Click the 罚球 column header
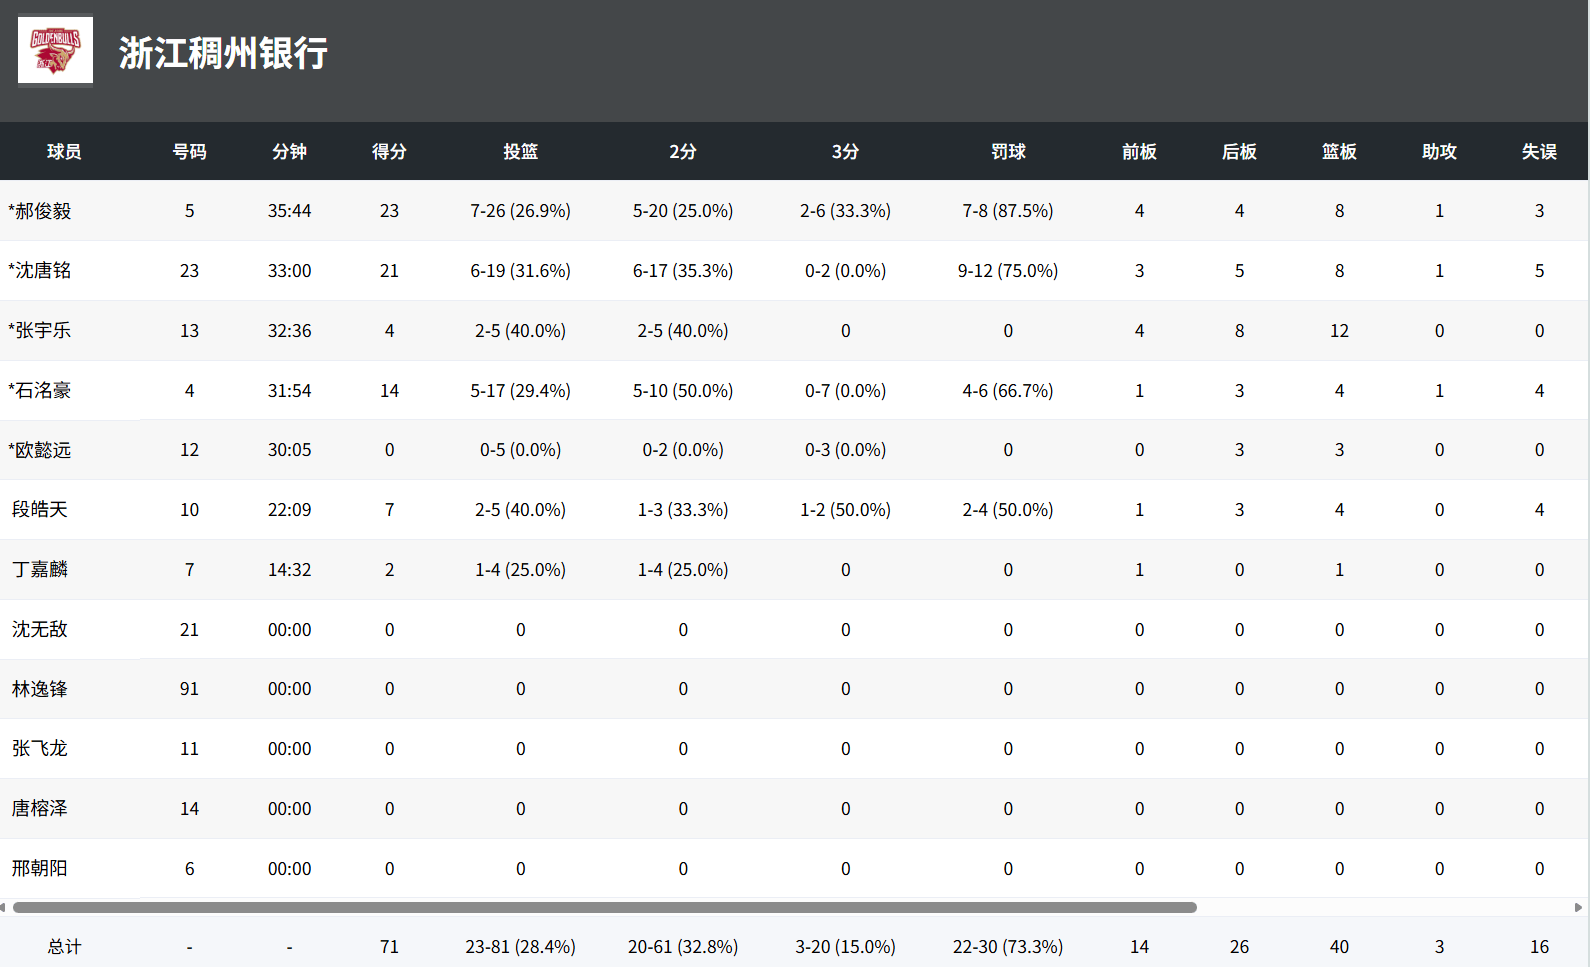The image size is (1590, 967). pos(1008,152)
